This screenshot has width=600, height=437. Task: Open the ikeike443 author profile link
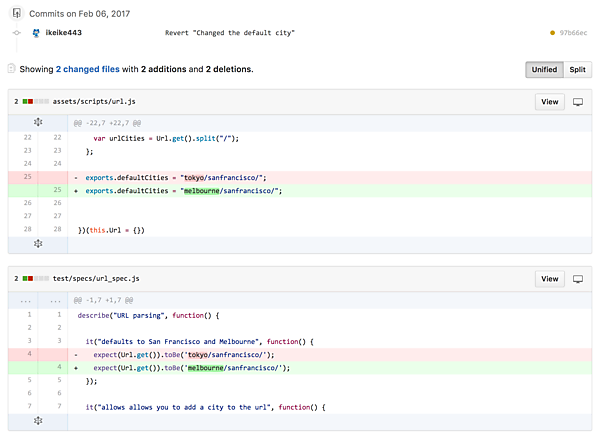[64, 33]
